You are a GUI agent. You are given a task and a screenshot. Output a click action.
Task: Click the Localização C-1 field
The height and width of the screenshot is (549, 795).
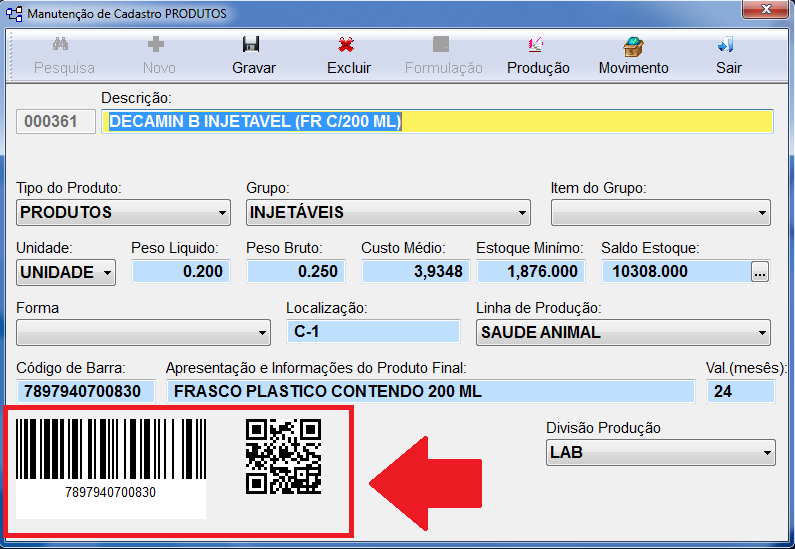pyautogui.click(x=373, y=332)
